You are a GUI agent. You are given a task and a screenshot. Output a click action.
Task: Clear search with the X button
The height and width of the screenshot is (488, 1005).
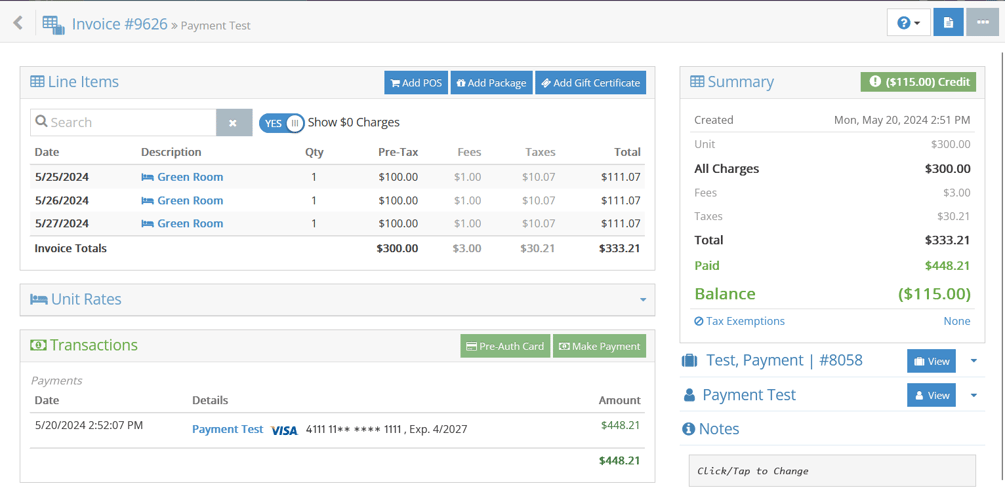(x=233, y=122)
